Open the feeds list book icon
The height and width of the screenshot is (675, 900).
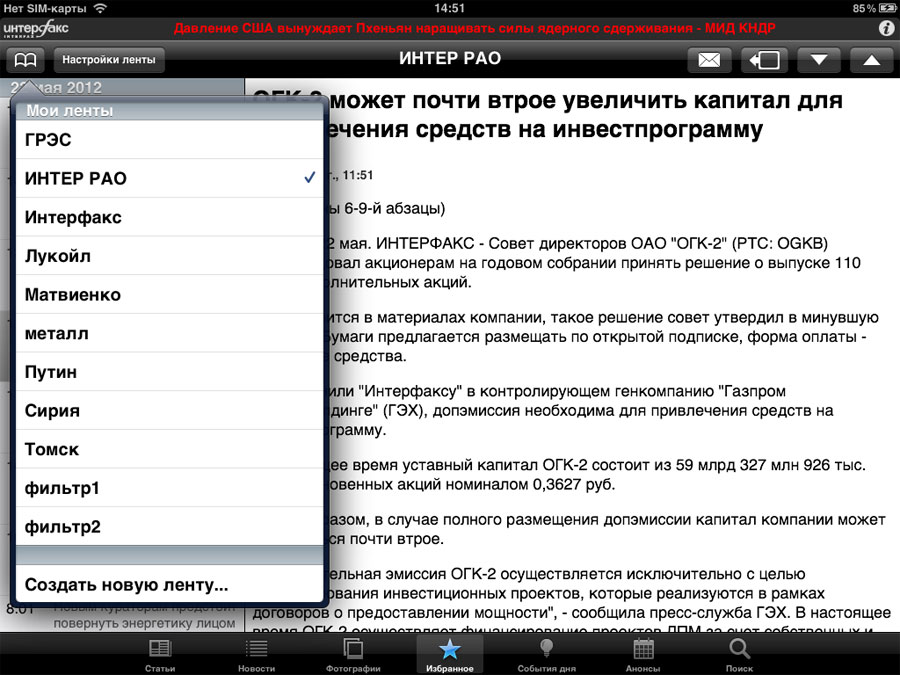25,60
